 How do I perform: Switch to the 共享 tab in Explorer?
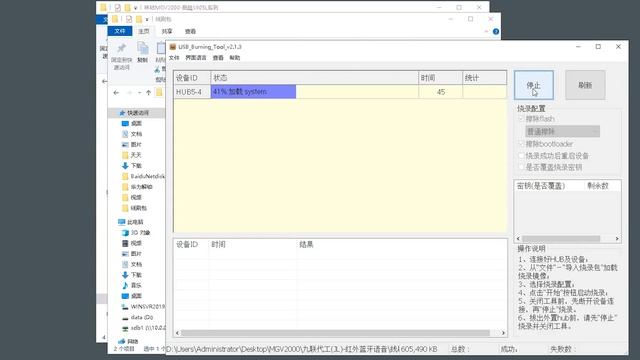167,31
